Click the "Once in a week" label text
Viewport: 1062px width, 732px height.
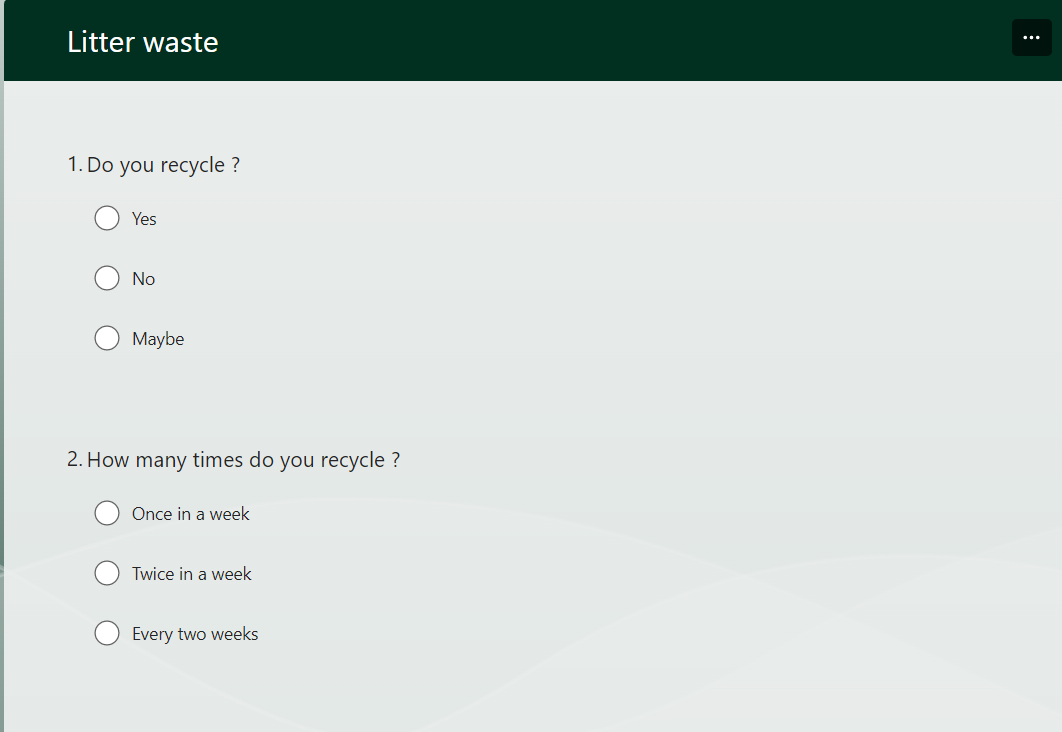[x=190, y=514]
